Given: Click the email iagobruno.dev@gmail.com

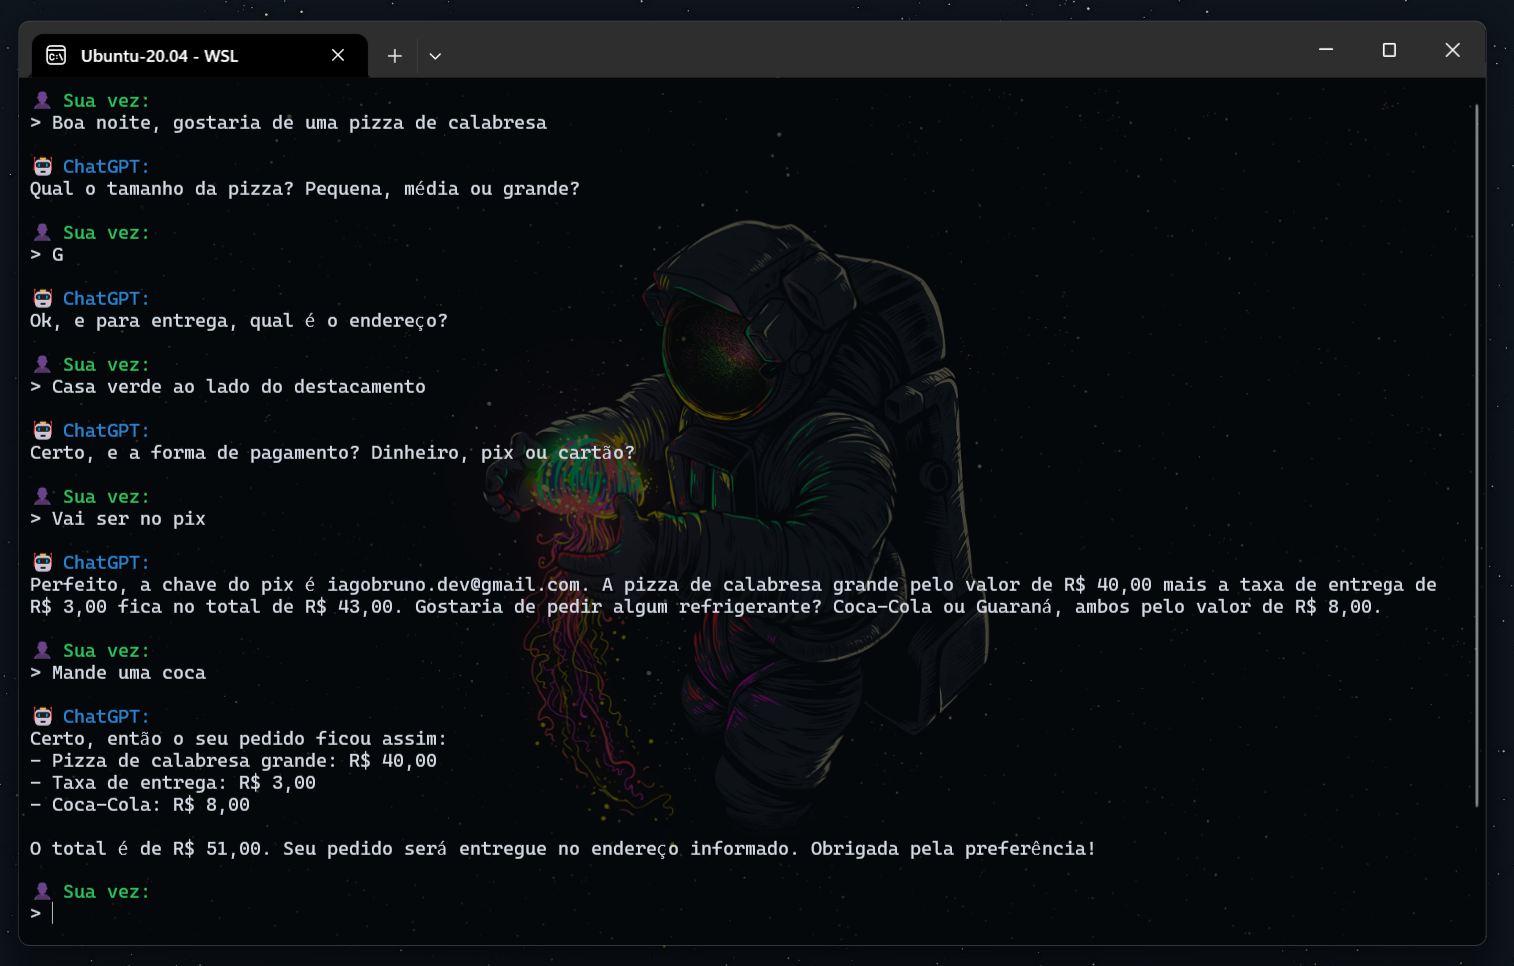Looking at the screenshot, I should pos(453,585).
